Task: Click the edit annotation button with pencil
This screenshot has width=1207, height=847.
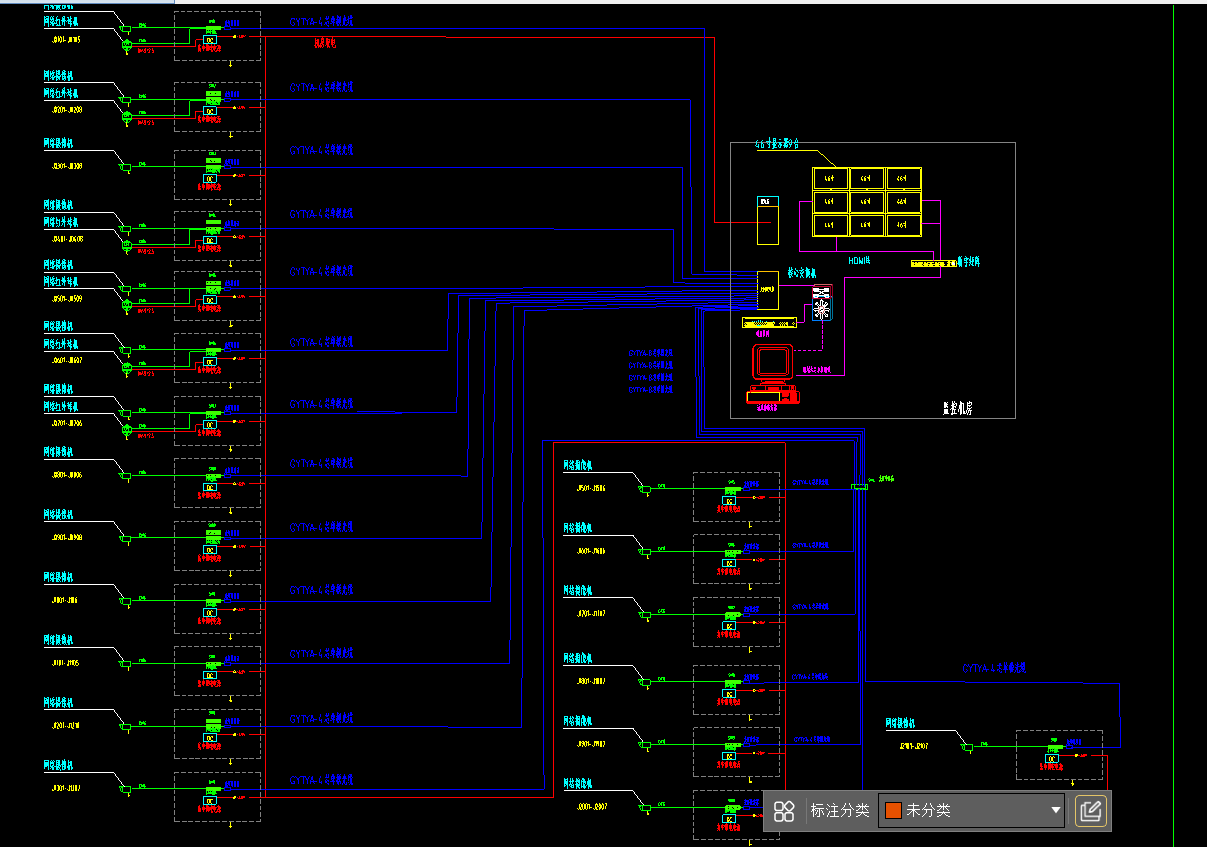Action: [1091, 811]
